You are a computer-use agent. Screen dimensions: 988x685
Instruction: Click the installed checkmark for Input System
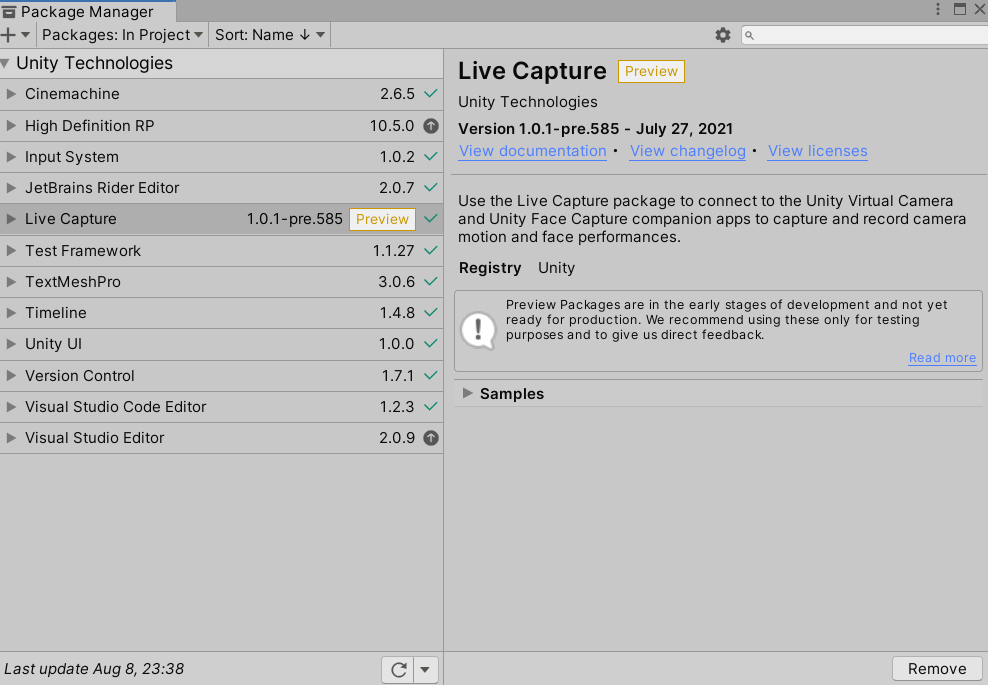431,156
